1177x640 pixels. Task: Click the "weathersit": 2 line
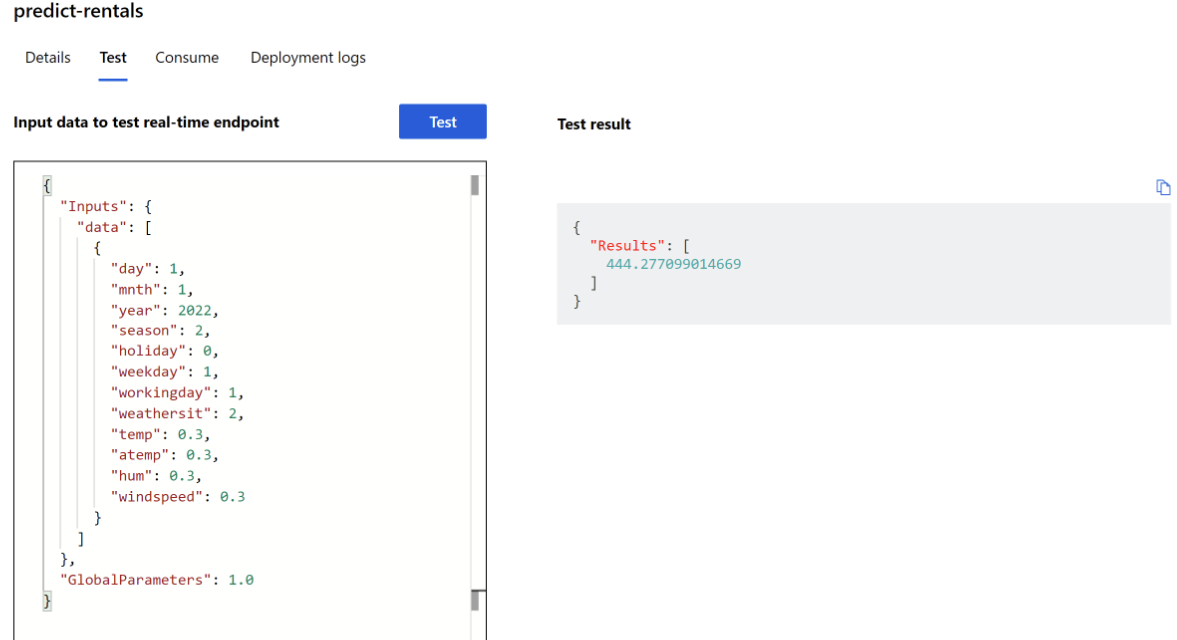tap(177, 413)
